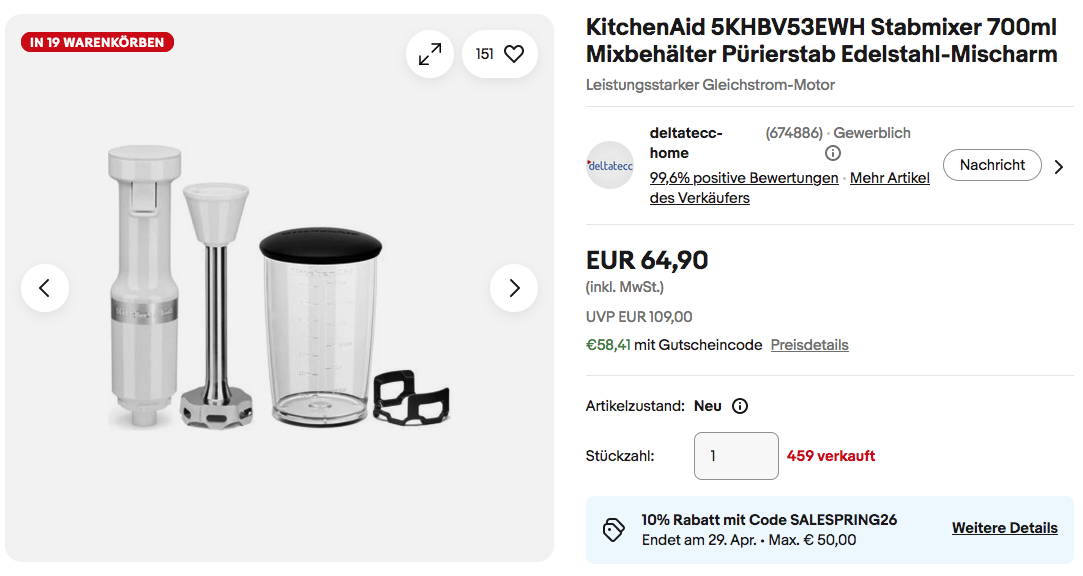View 99,6% positive Bewertungen
Screen dimensions: 1083x576
[744, 178]
